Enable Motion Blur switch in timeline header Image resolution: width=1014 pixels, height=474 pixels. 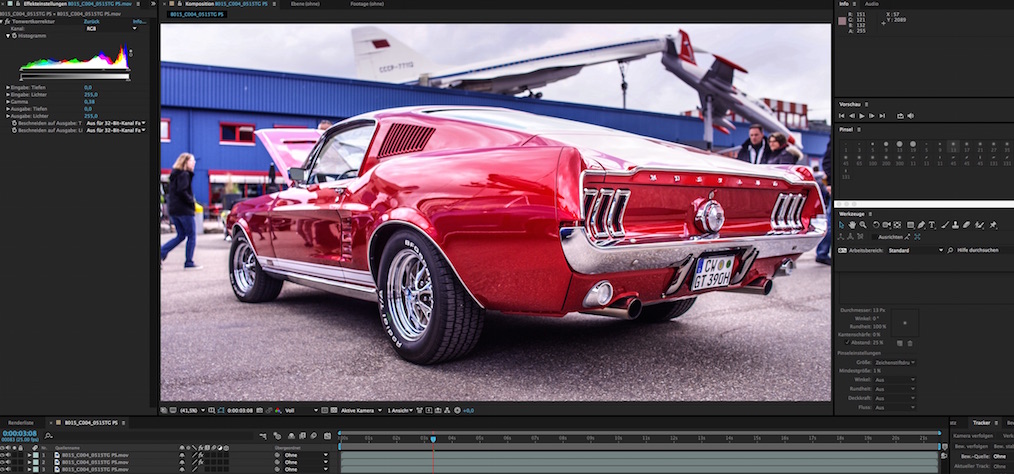click(314, 436)
